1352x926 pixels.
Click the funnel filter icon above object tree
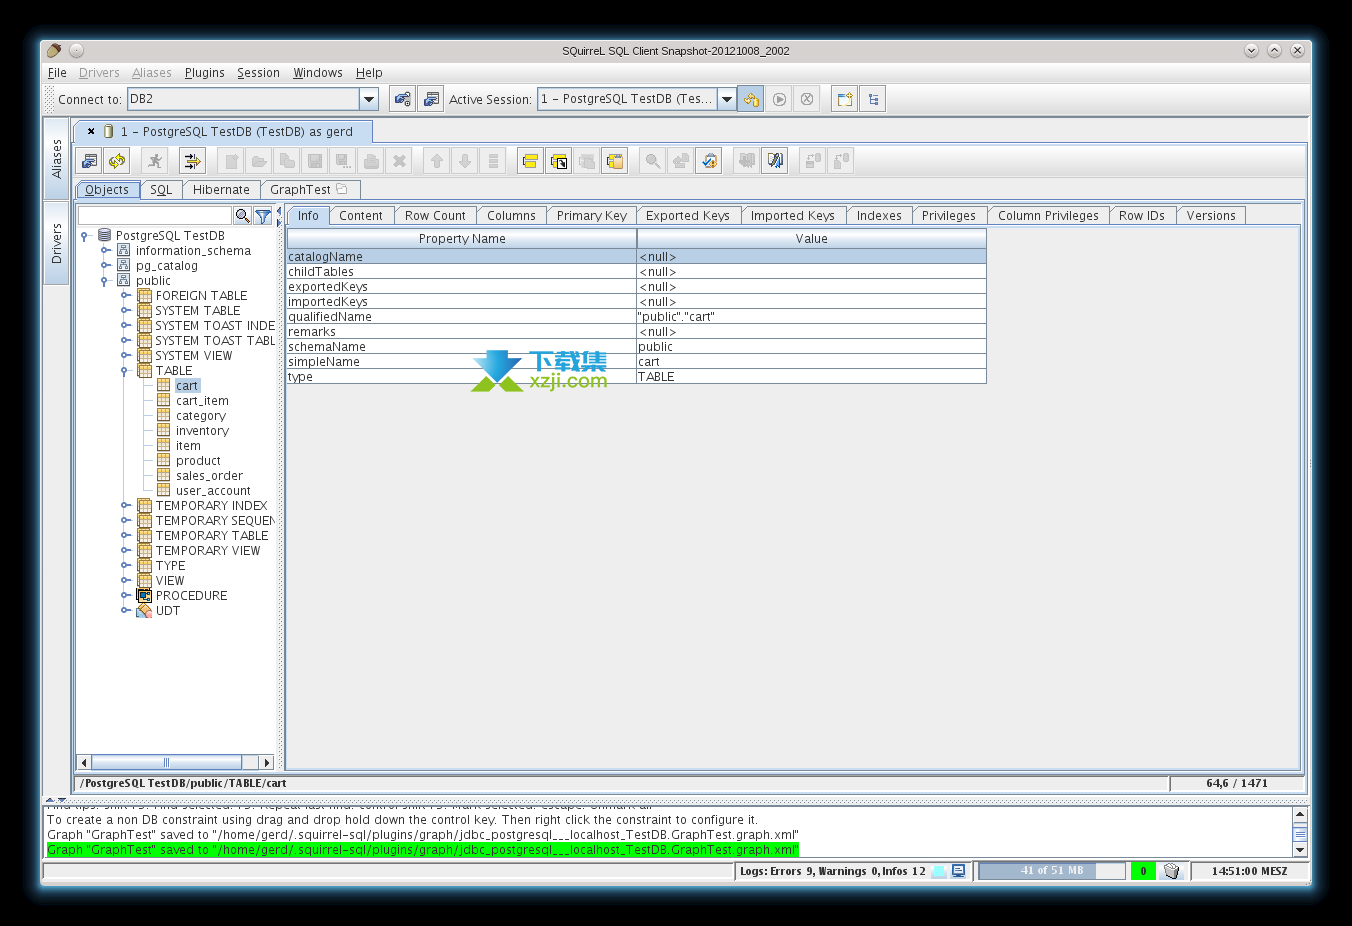click(263, 216)
